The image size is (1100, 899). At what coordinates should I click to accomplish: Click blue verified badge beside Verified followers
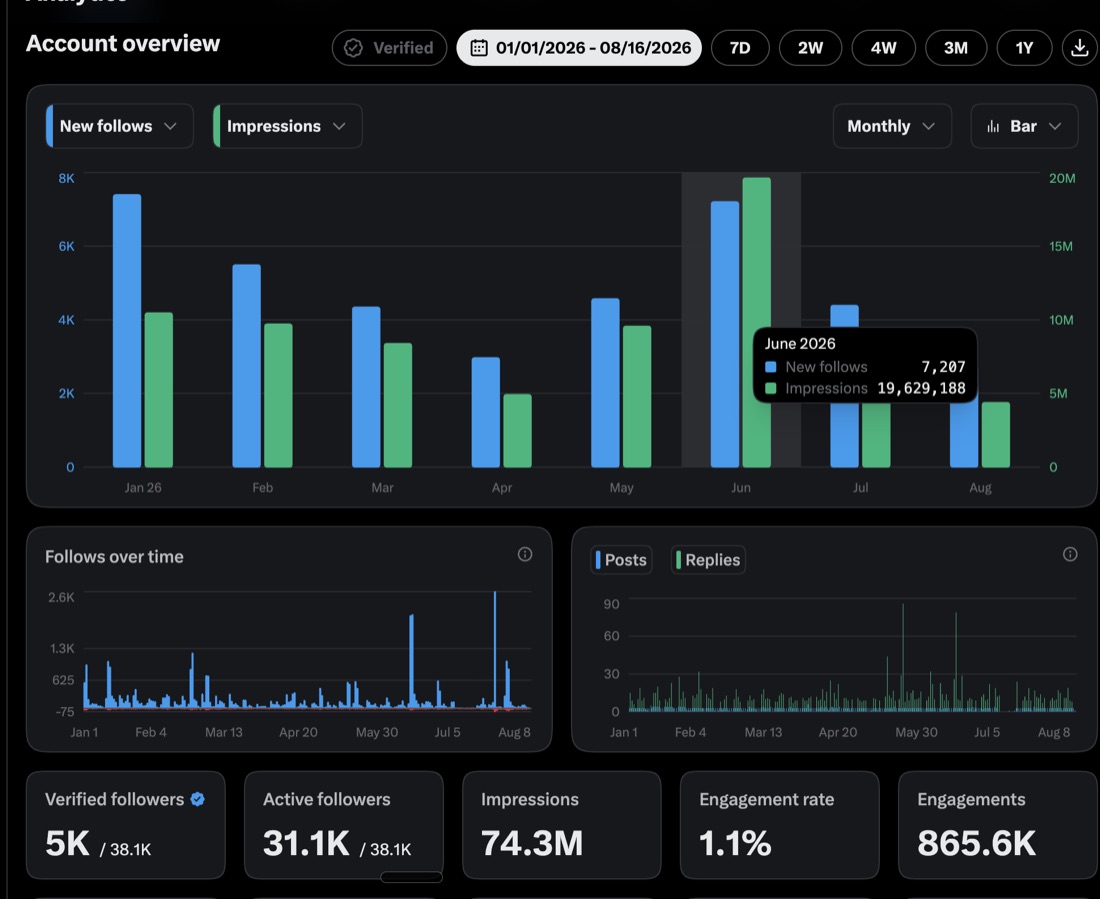[198, 799]
